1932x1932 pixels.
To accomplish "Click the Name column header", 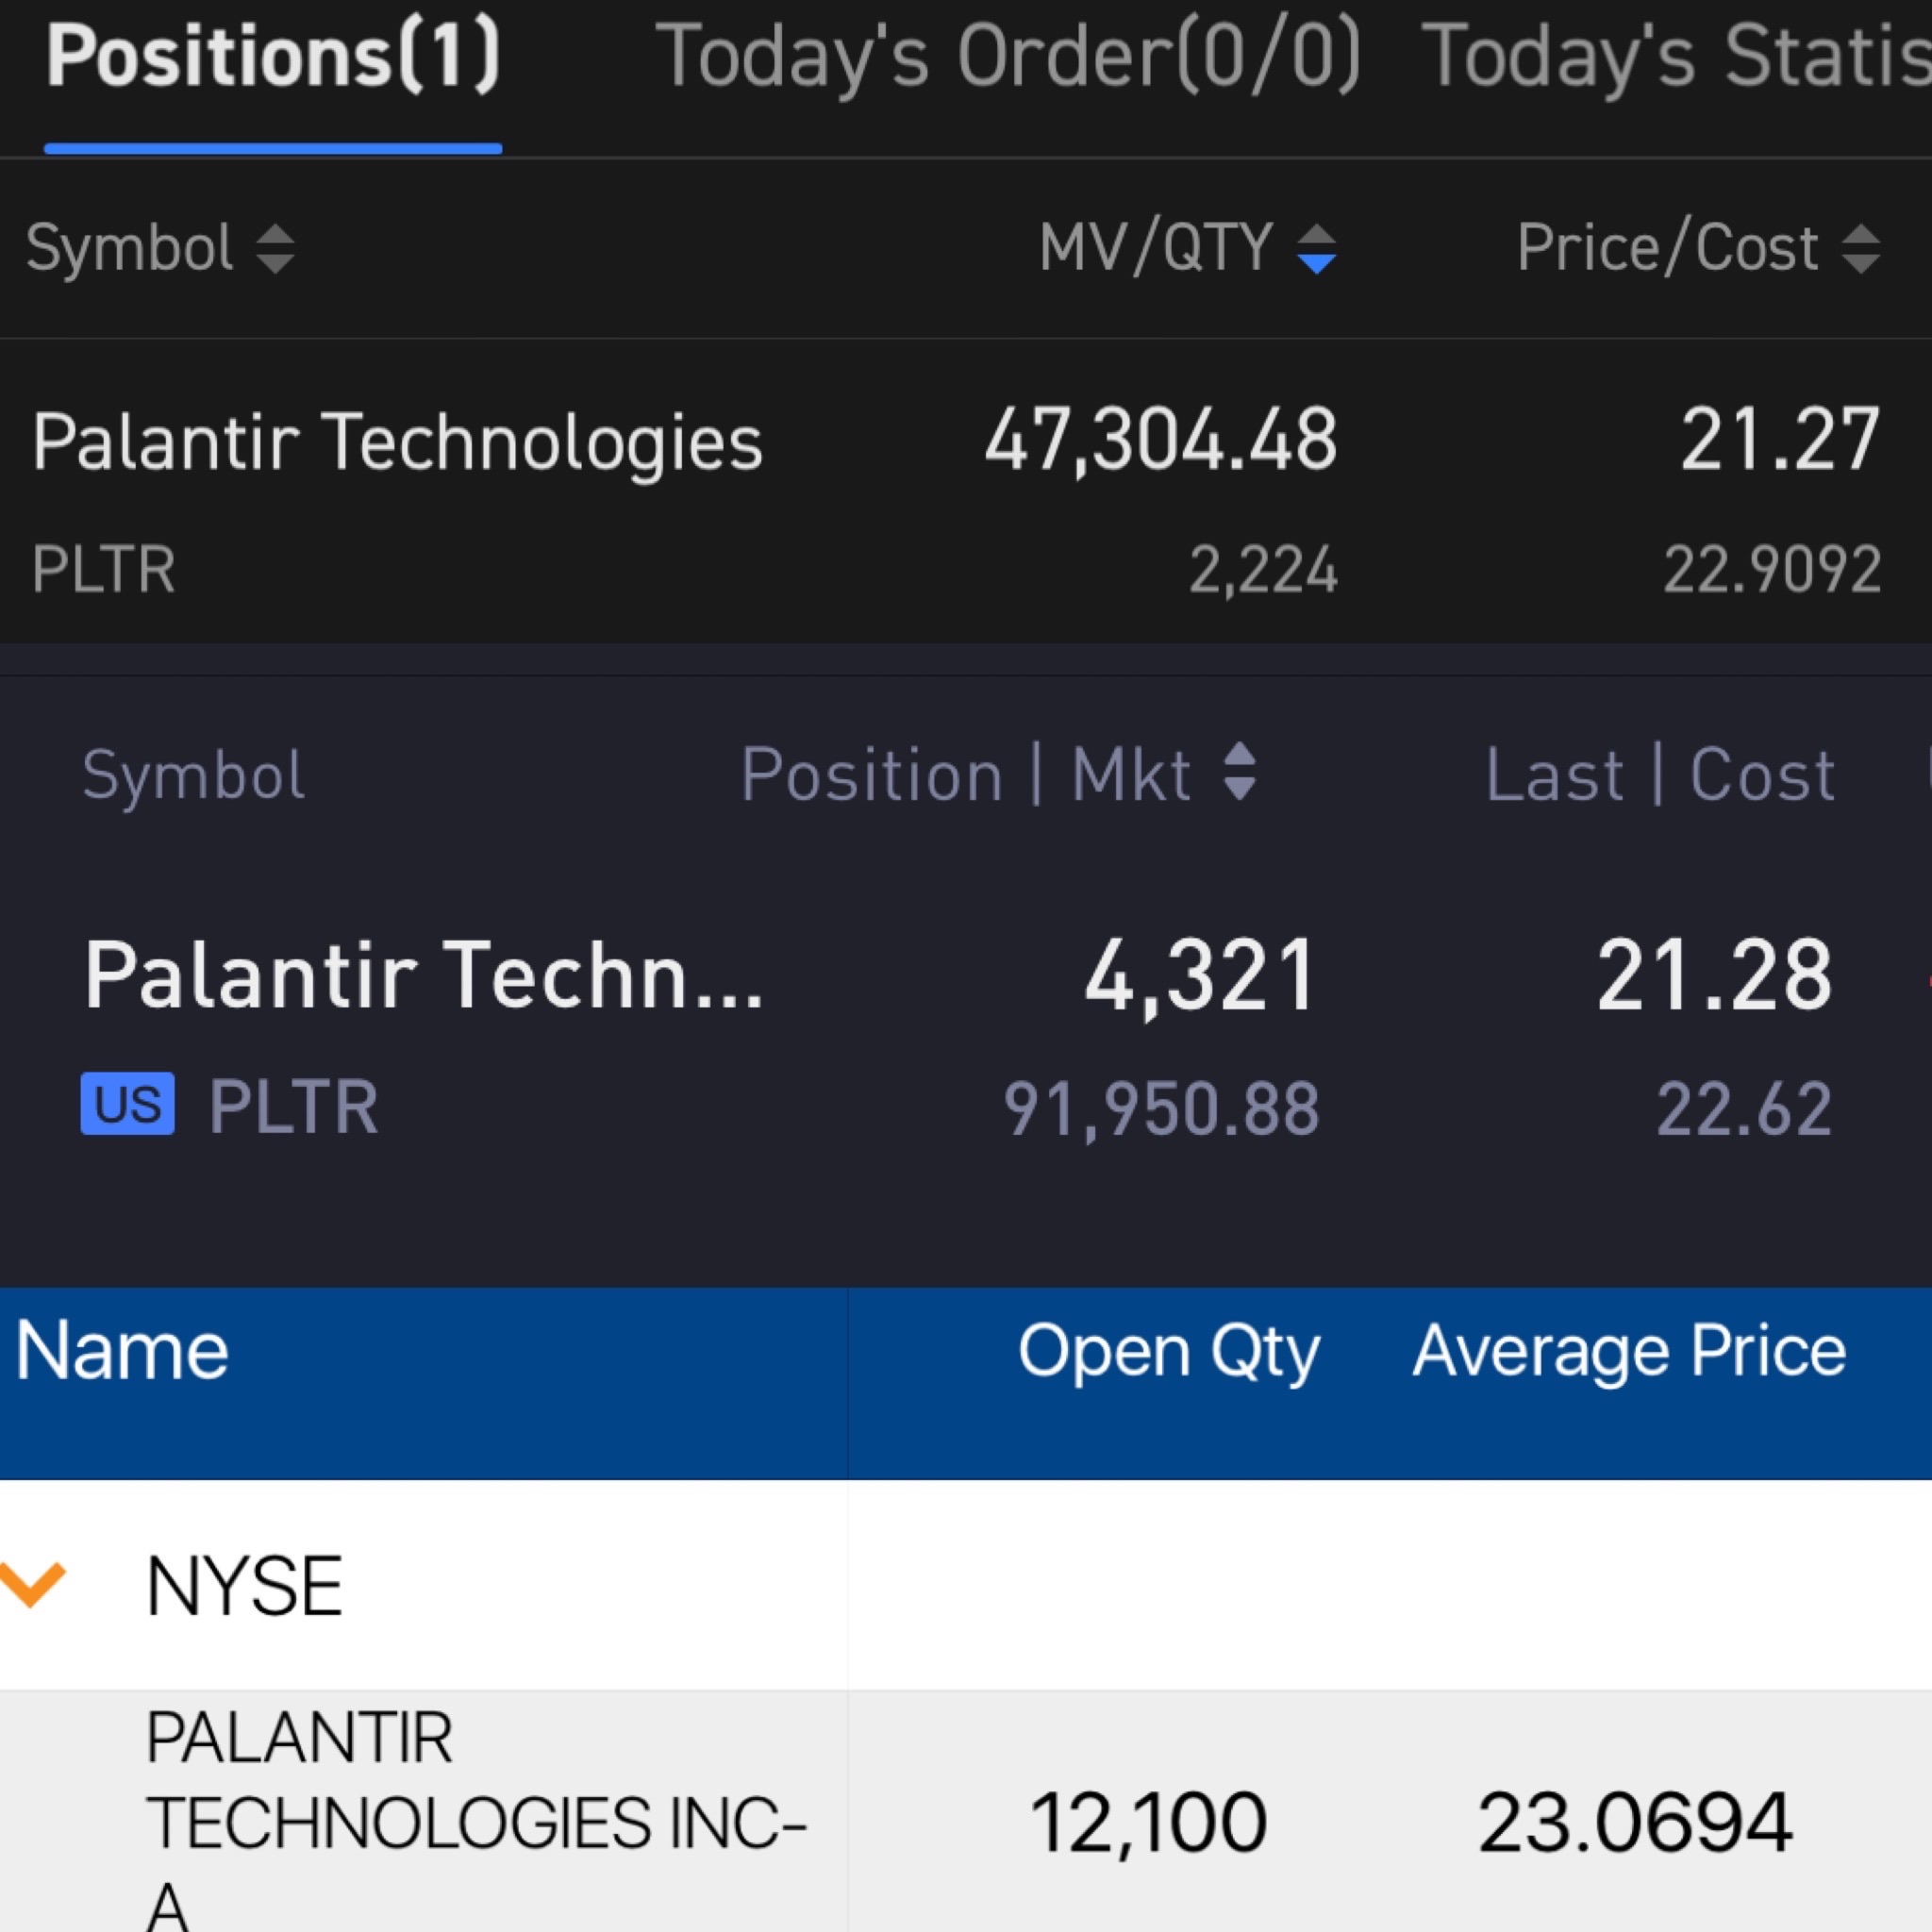I will click(122, 1351).
